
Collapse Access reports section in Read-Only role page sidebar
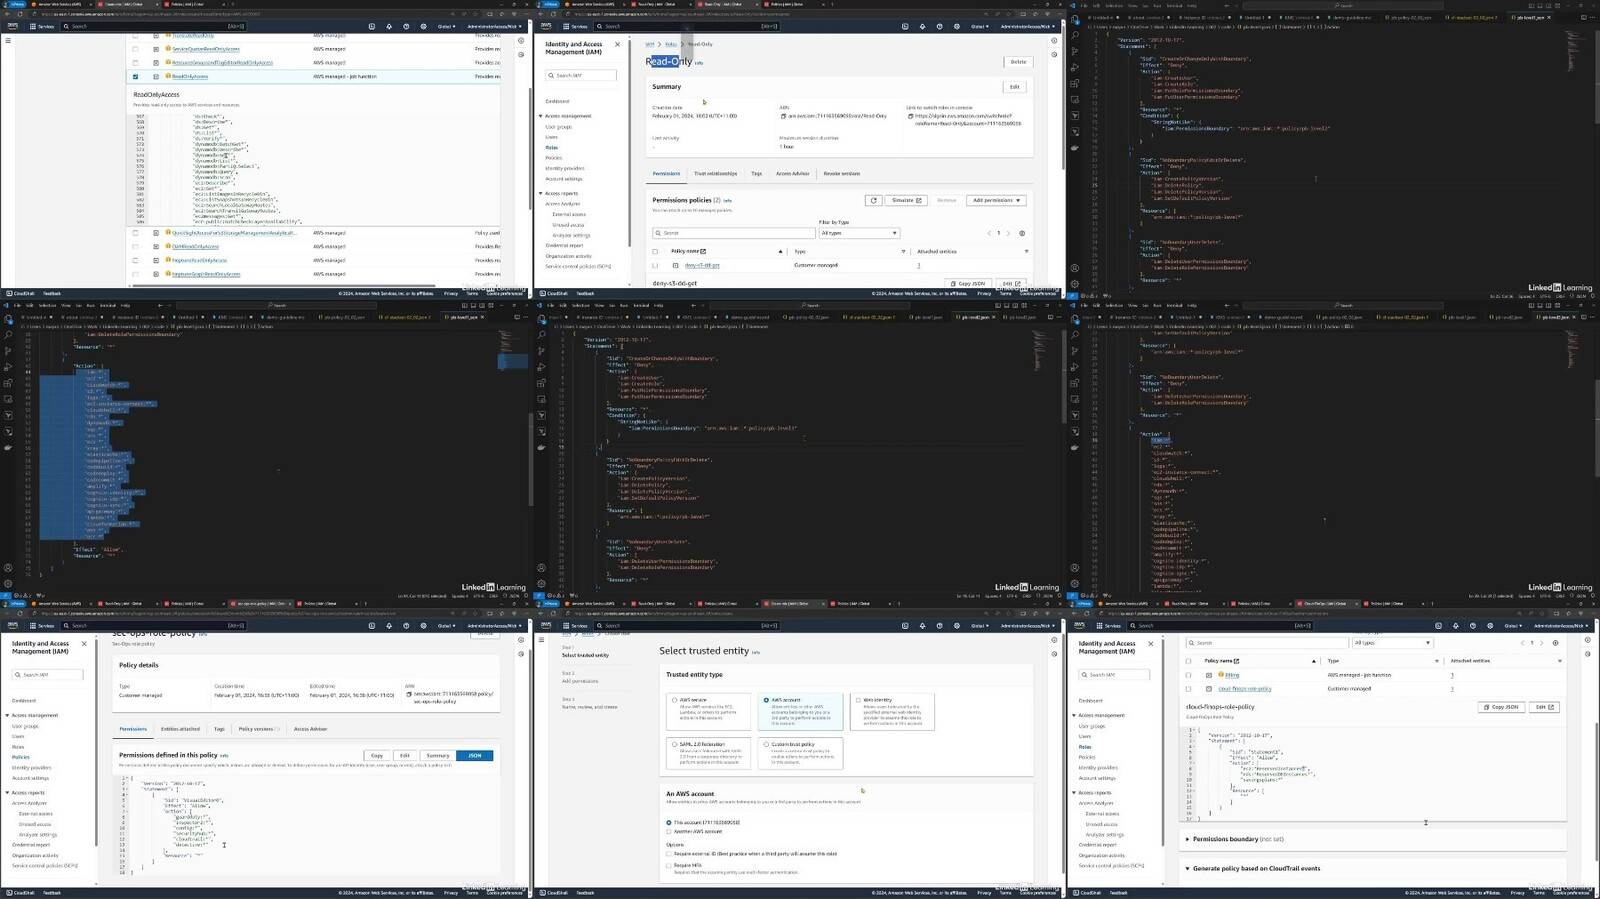pyautogui.click(x=541, y=193)
